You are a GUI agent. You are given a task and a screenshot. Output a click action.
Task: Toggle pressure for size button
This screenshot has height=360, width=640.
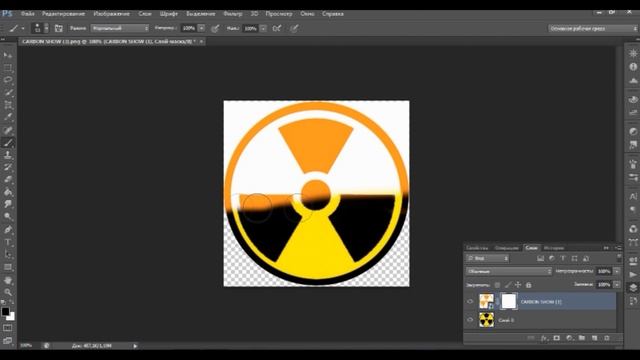pos(294,28)
